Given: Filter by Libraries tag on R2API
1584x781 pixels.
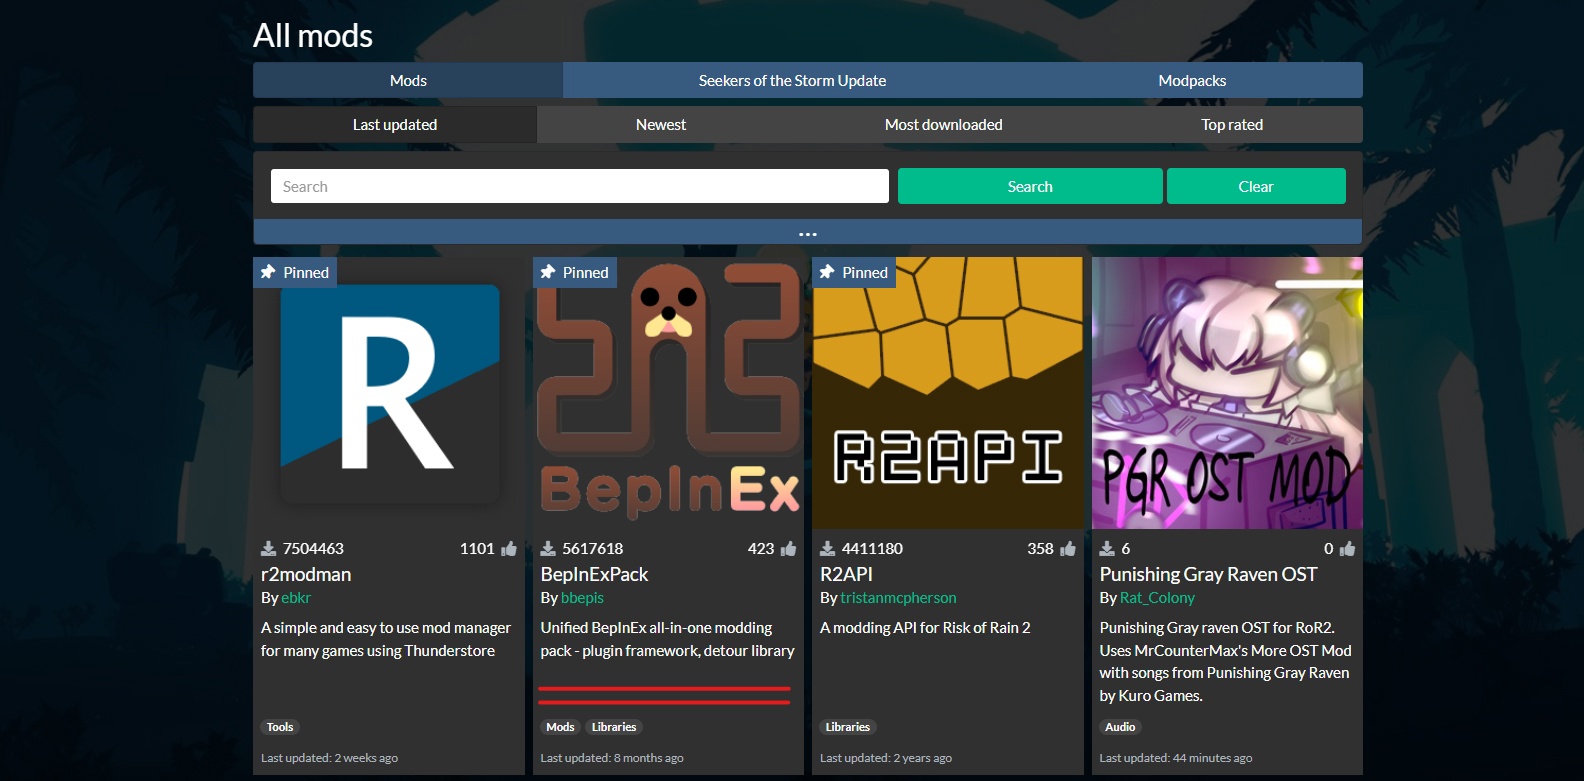Looking at the screenshot, I should pyautogui.click(x=848, y=727).
